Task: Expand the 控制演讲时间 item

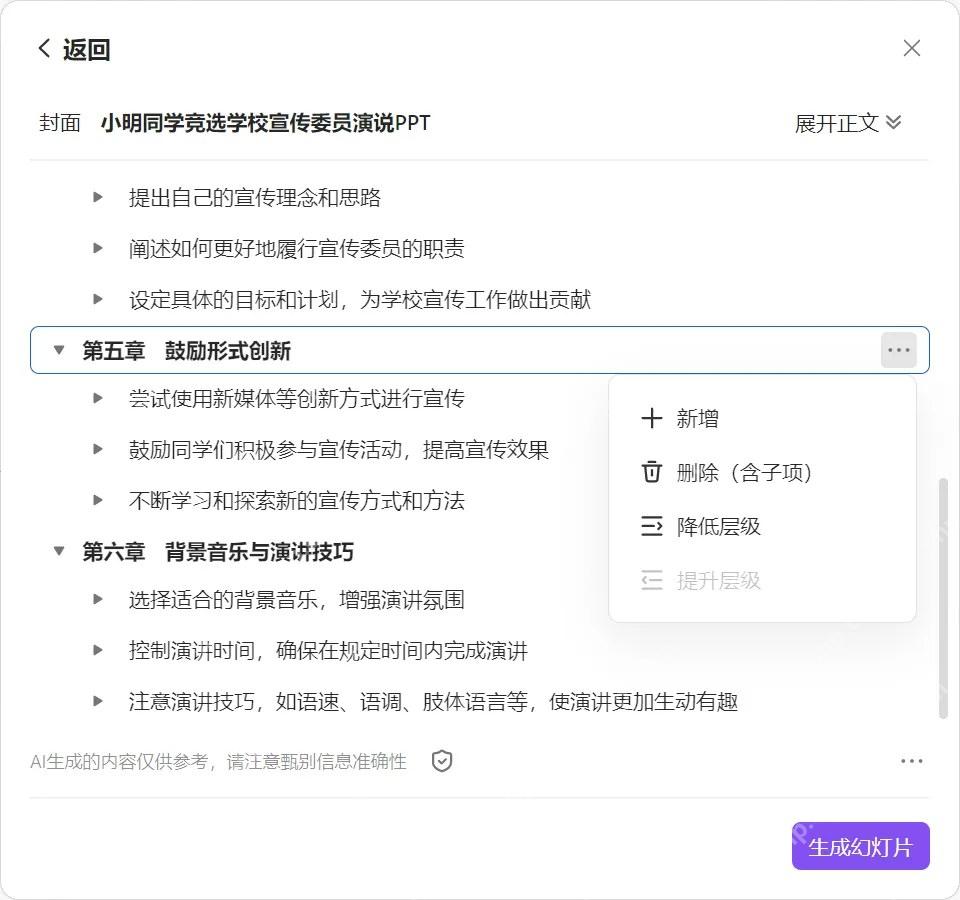Action: click(97, 650)
